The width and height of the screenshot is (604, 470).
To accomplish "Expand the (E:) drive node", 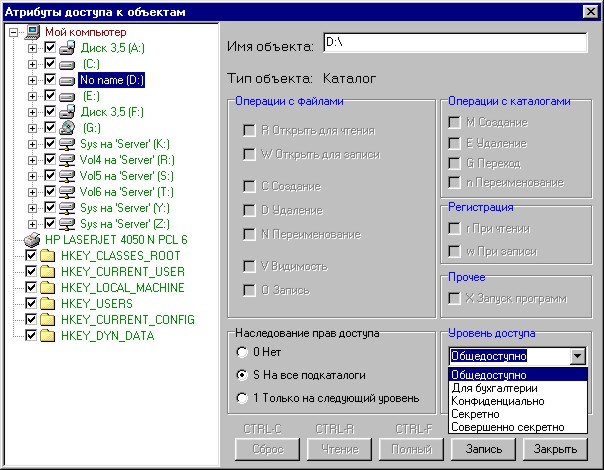I will (32, 96).
